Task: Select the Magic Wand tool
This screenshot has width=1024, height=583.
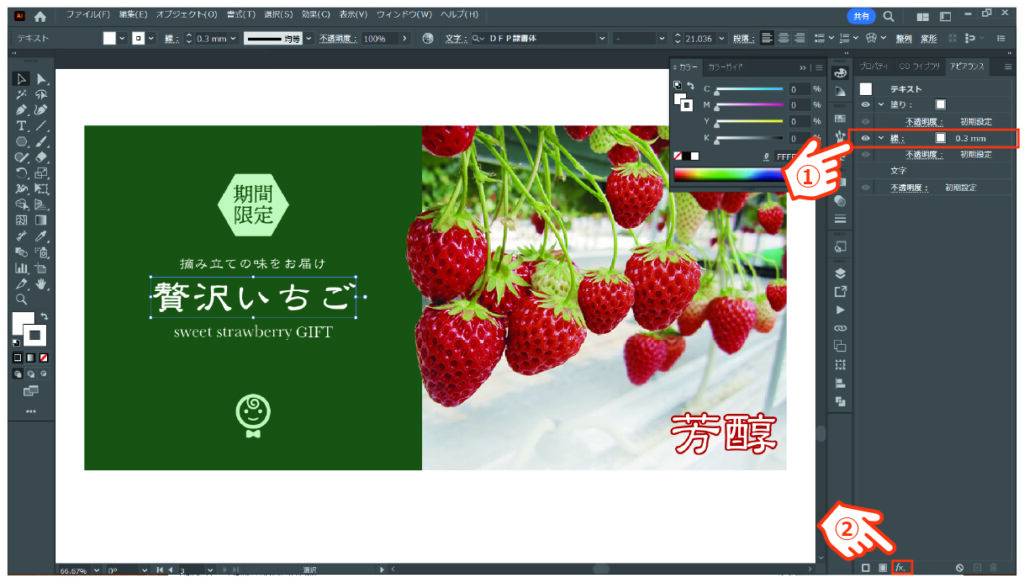Action: [21, 95]
